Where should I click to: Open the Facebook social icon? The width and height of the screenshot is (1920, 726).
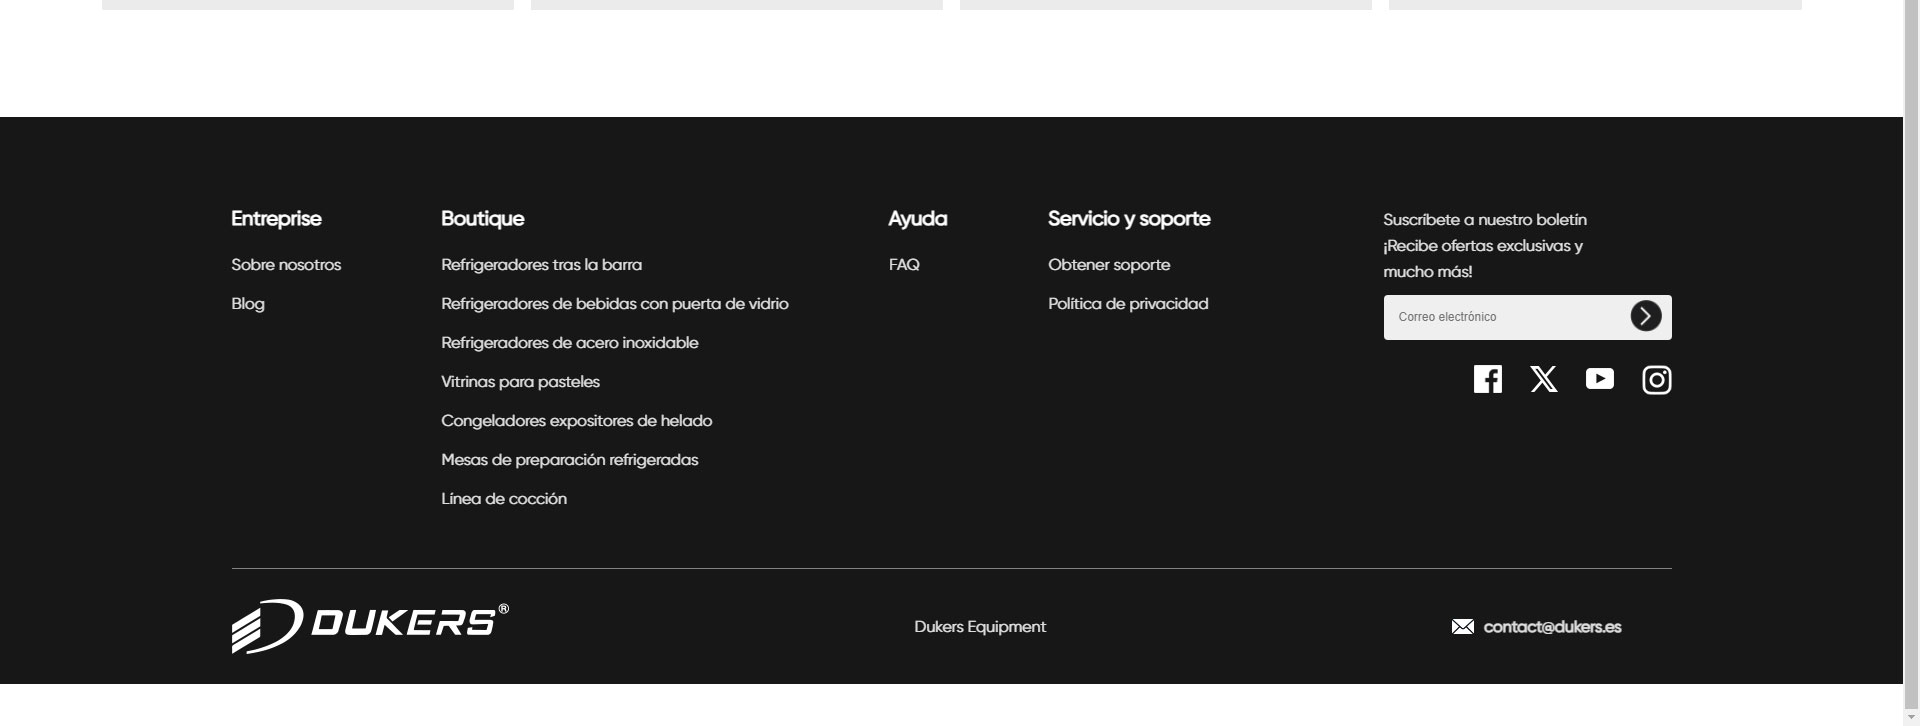1487,380
